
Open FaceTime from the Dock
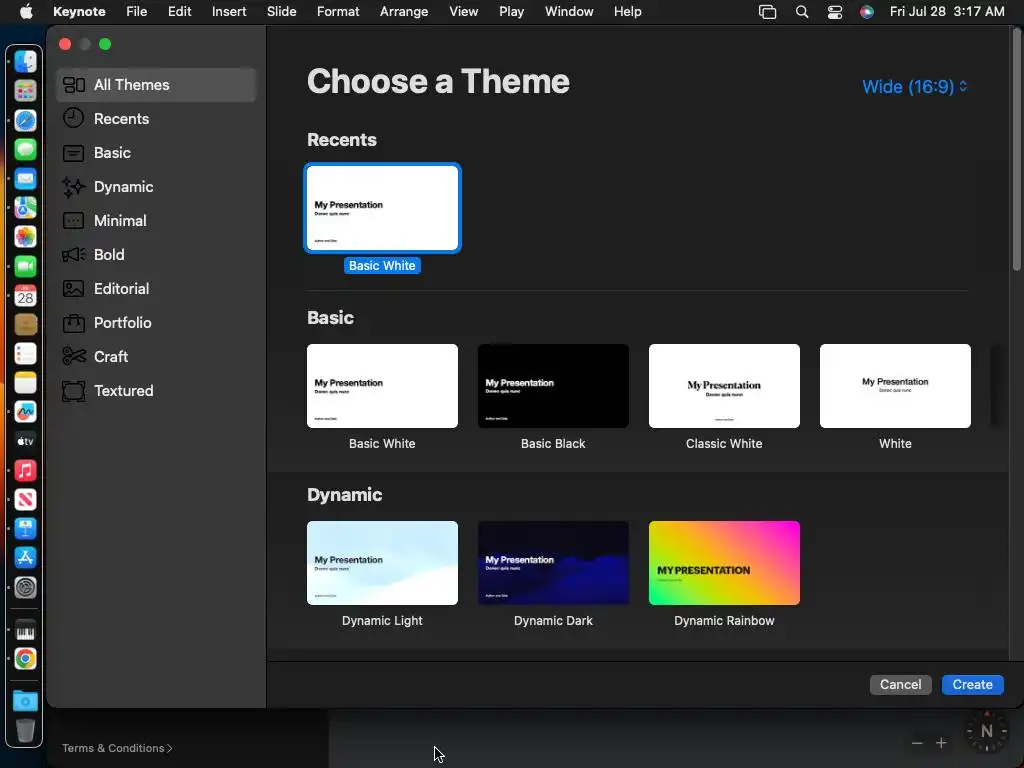(x=25, y=266)
